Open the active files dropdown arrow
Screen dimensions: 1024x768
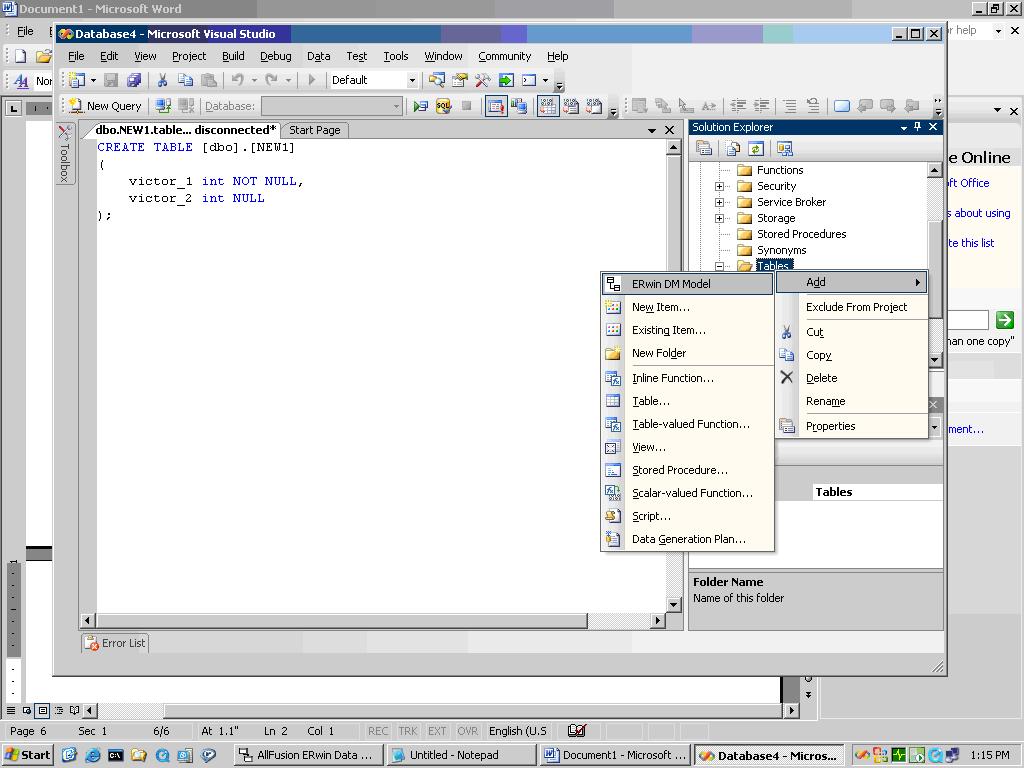652,131
